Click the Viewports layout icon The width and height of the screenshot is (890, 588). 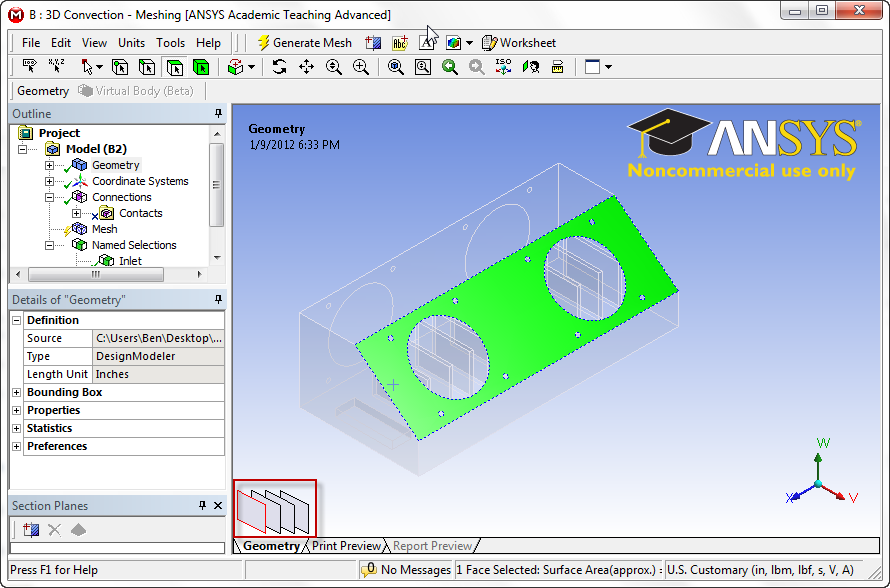(593, 66)
